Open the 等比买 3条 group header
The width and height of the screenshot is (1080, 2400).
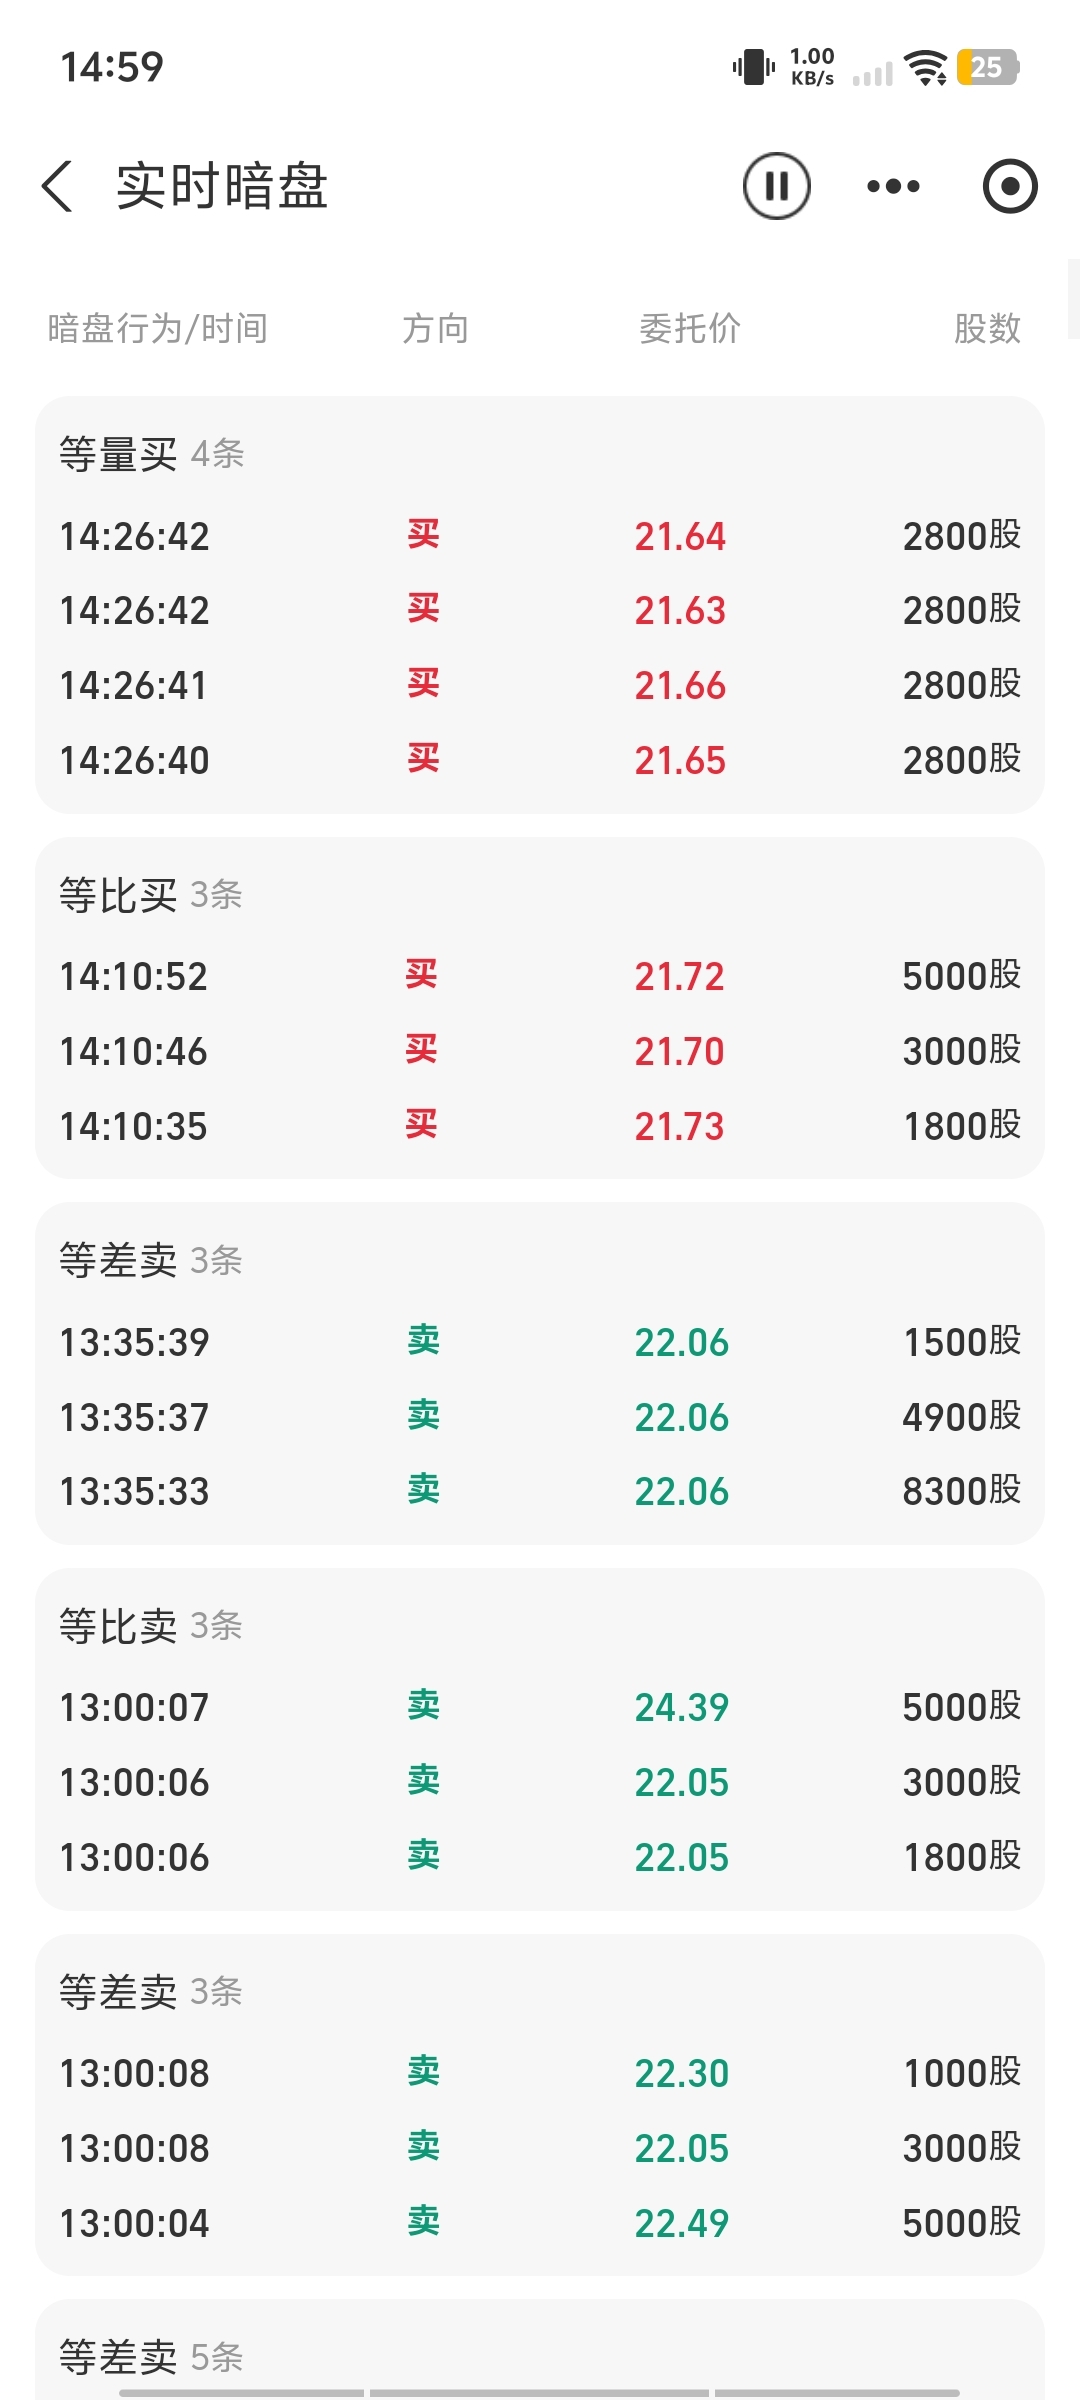151,895
